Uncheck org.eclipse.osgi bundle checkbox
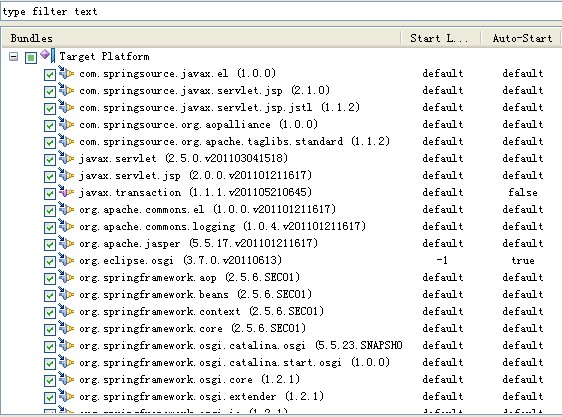The height and width of the screenshot is (417, 562). coord(49,262)
